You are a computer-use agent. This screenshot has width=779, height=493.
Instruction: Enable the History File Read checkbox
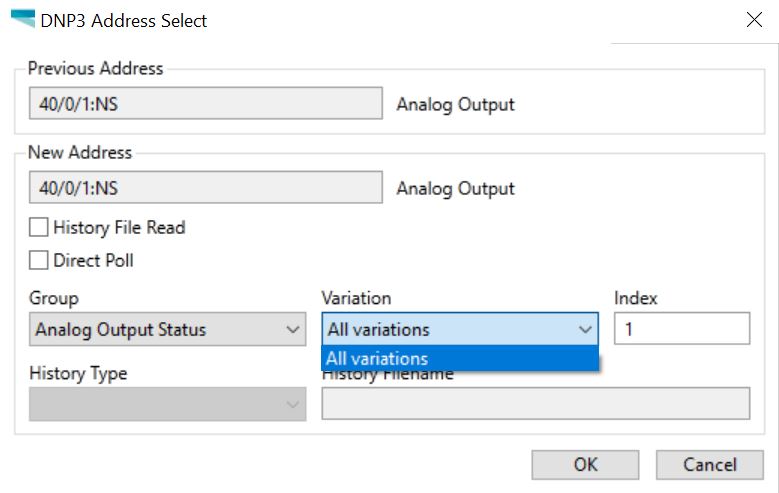pyautogui.click(x=39, y=228)
